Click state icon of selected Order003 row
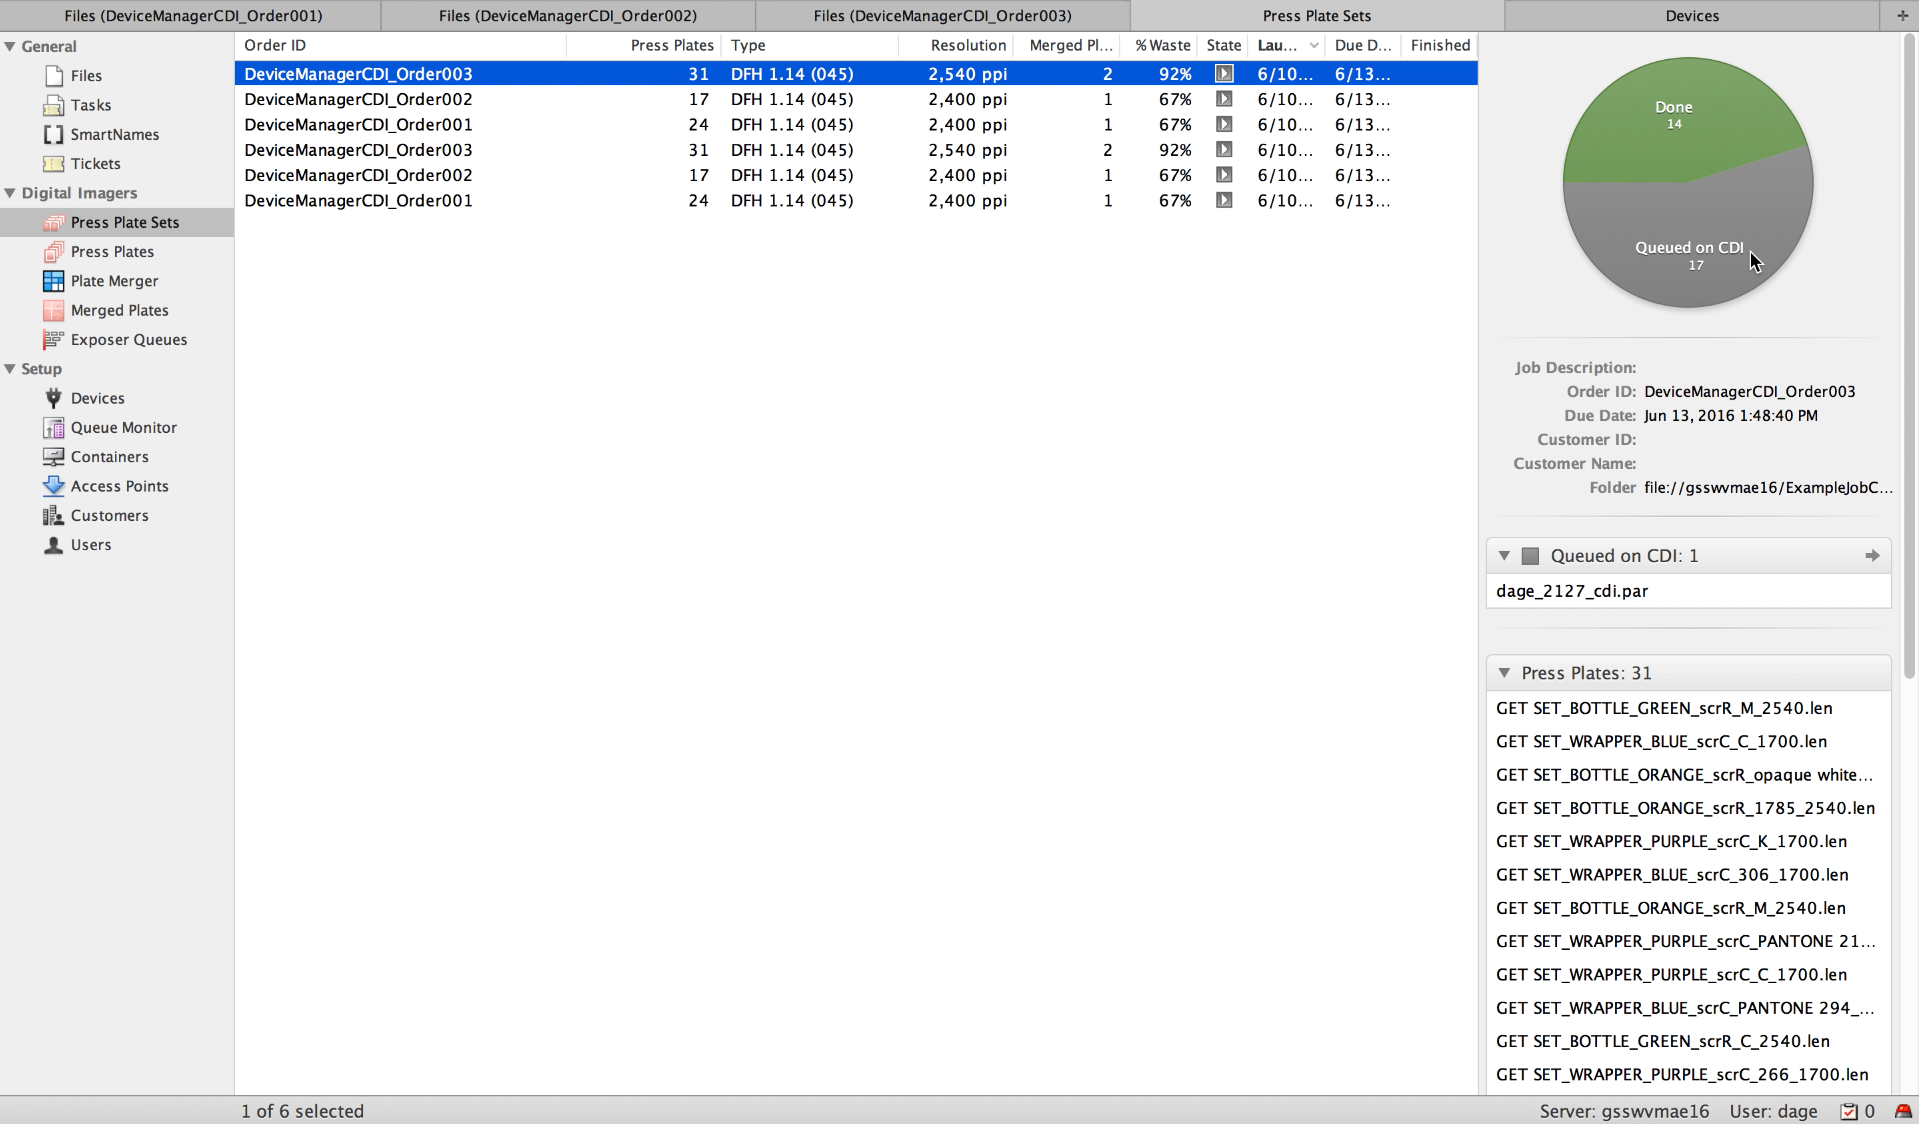 [x=1223, y=74]
